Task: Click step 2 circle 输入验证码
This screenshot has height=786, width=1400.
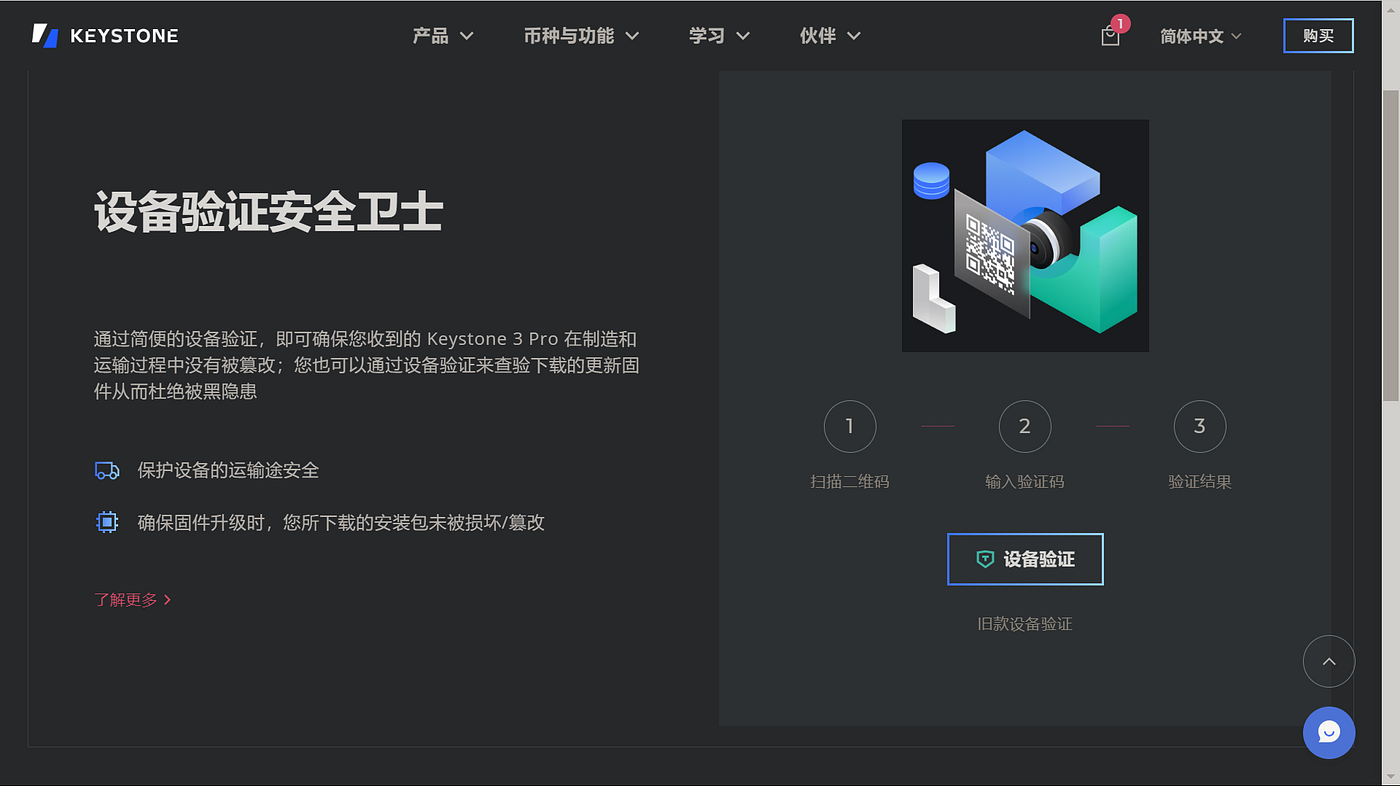Action: point(1025,427)
